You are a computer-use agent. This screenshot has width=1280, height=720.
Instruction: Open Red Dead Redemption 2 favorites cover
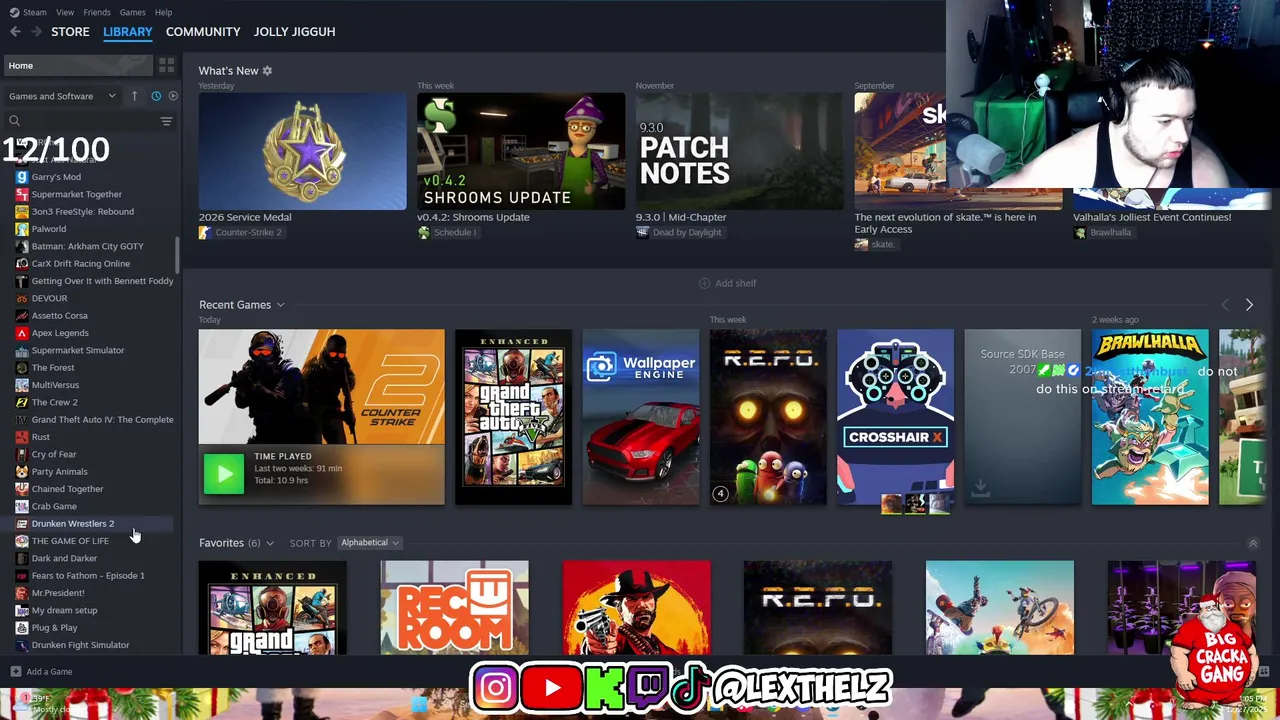(x=636, y=608)
